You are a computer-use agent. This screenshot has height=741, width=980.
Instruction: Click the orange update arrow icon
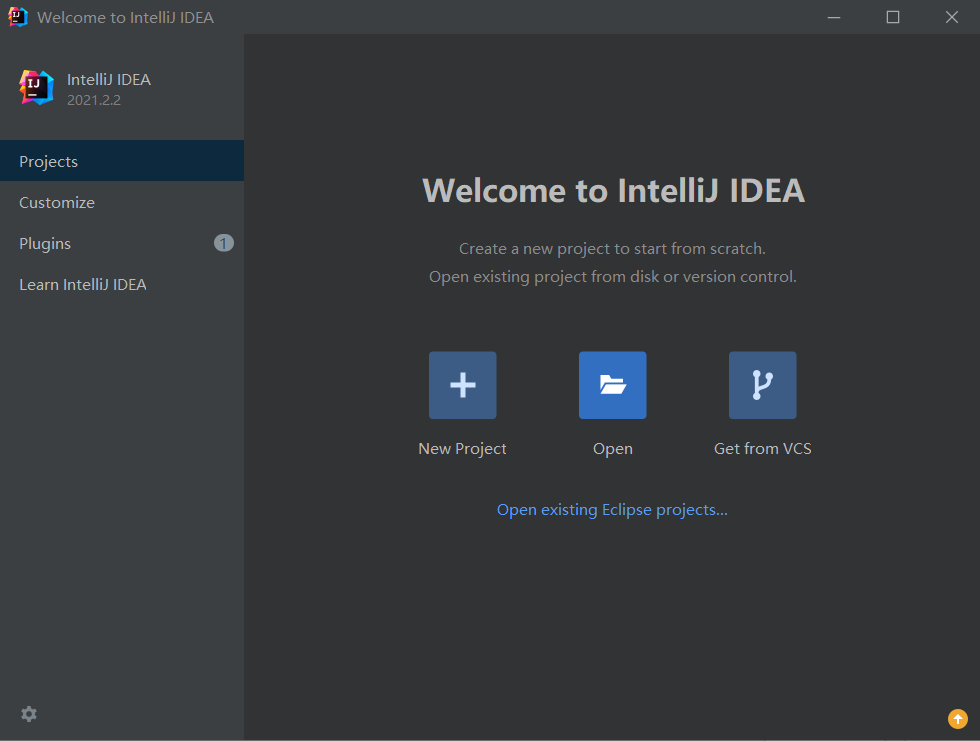click(x=957, y=719)
